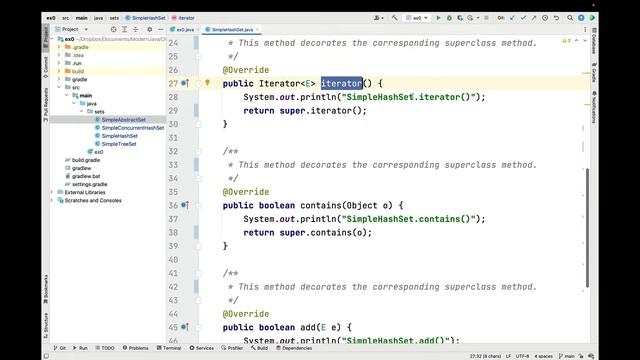Image resolution: width=640 pixels, height=360 pixels.
Task: Open the user account dropdown in toolbar
Action: coord(378,18)
